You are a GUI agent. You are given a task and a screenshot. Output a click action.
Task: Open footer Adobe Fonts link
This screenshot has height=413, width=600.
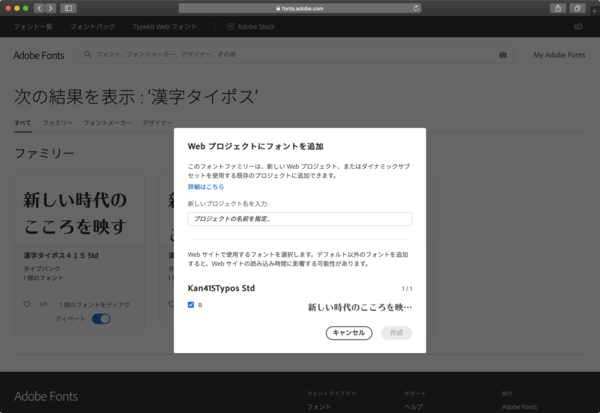519,406
